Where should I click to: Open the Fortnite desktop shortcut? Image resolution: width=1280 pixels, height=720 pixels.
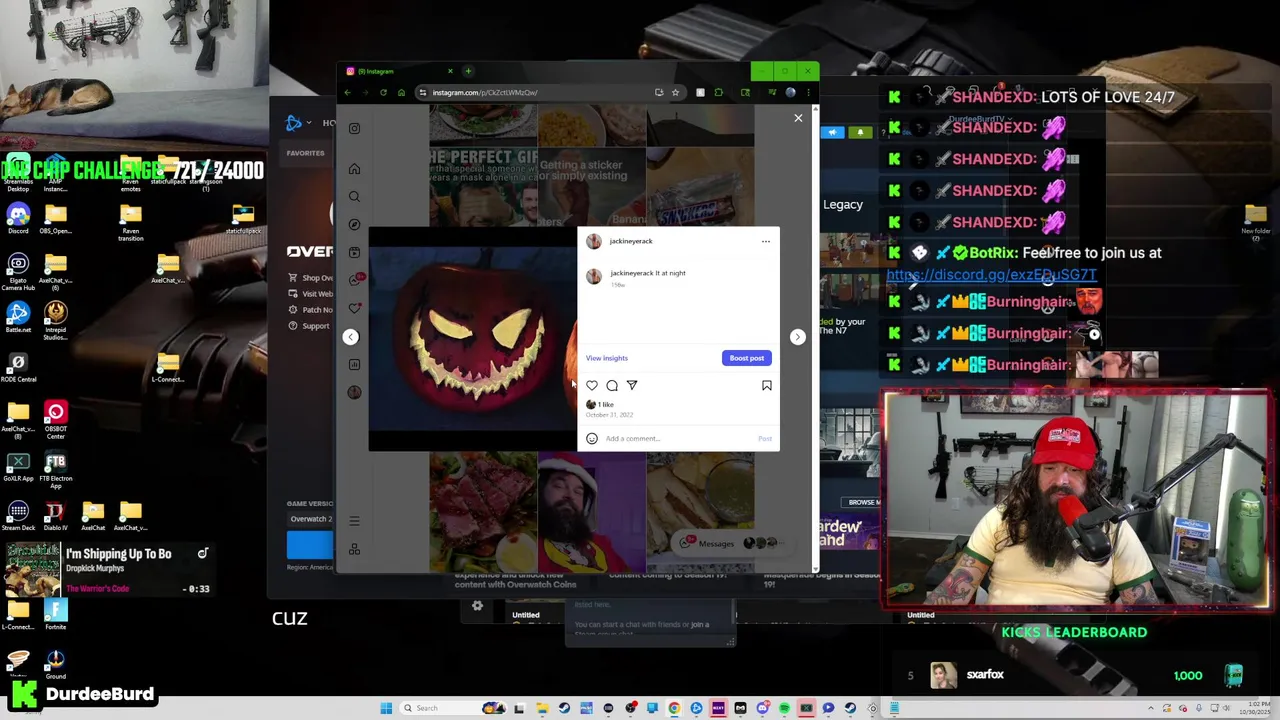coord(55,614)
